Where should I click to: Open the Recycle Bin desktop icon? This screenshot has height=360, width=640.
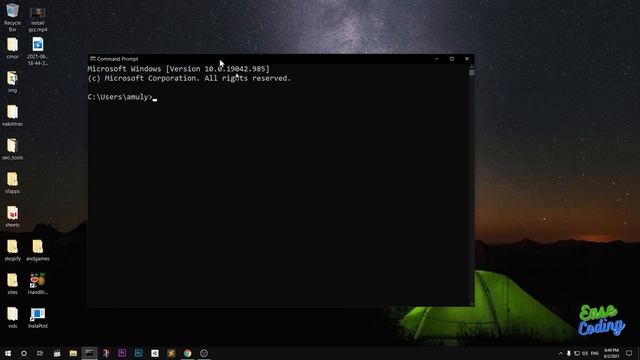point(12,17)
